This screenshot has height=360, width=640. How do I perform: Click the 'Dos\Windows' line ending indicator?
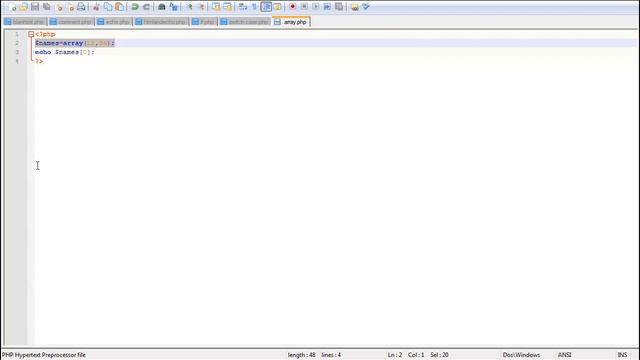point(521,355)
